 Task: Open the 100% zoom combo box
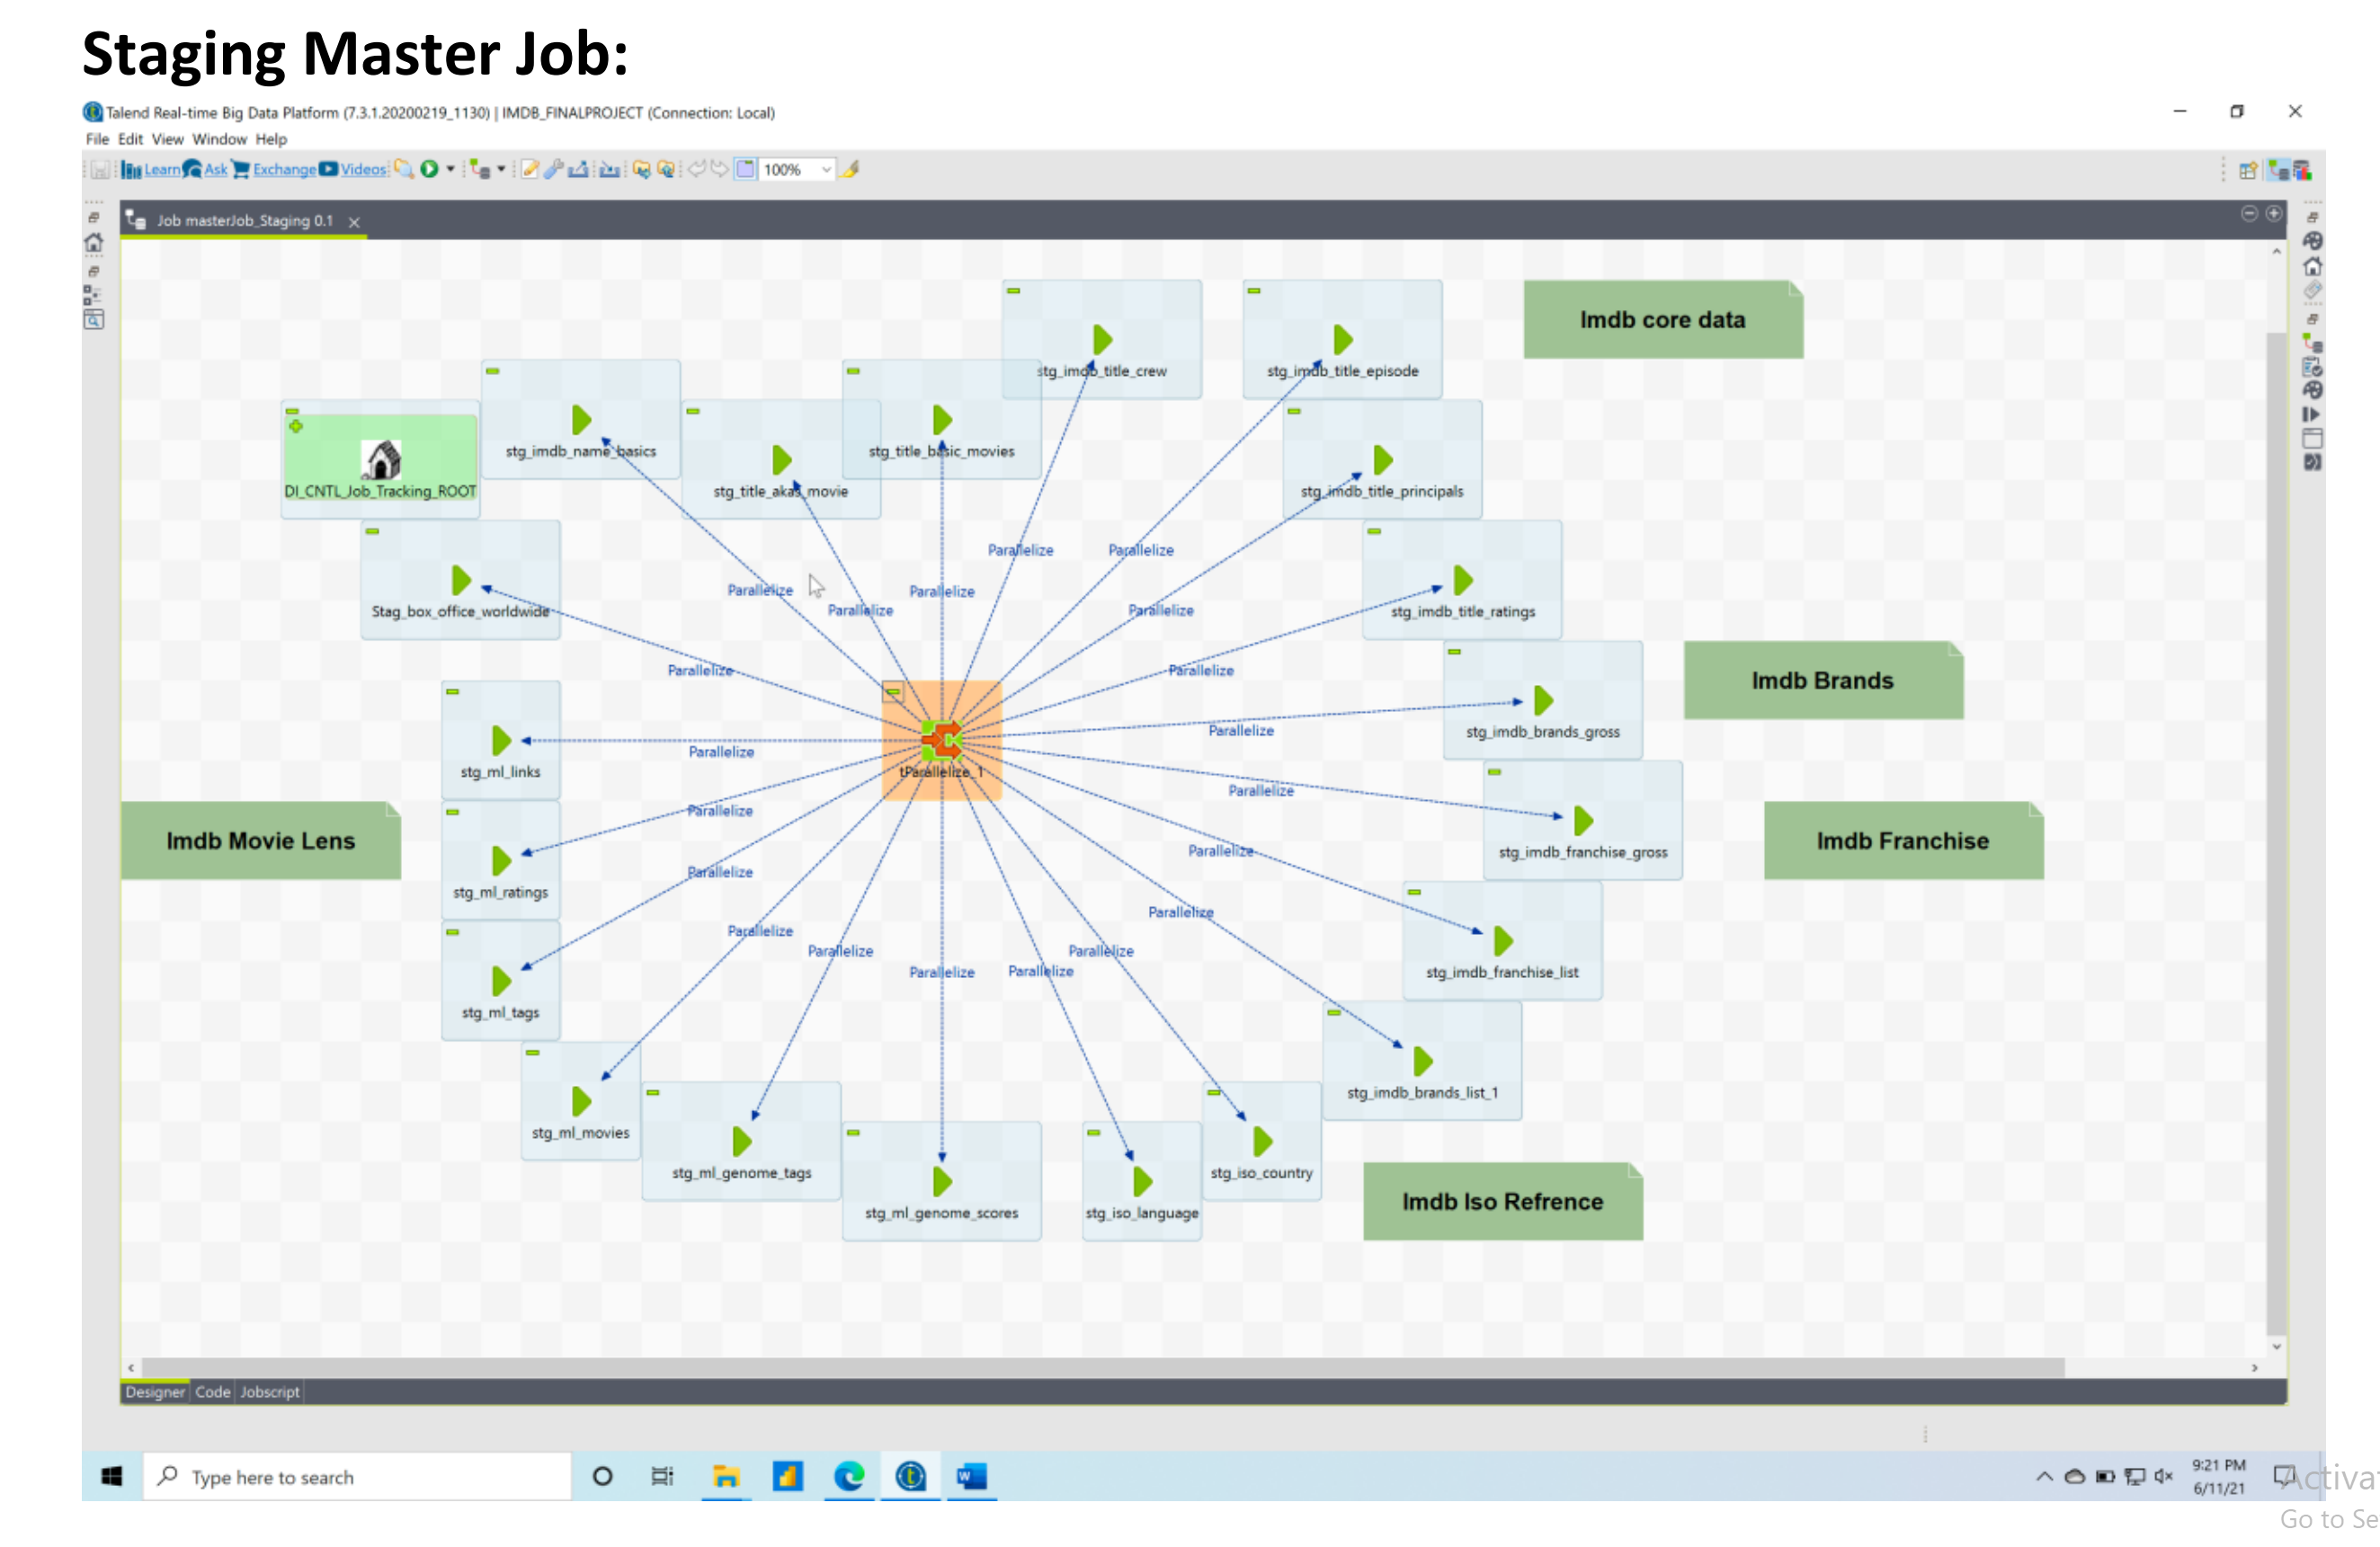click(797, 170)
